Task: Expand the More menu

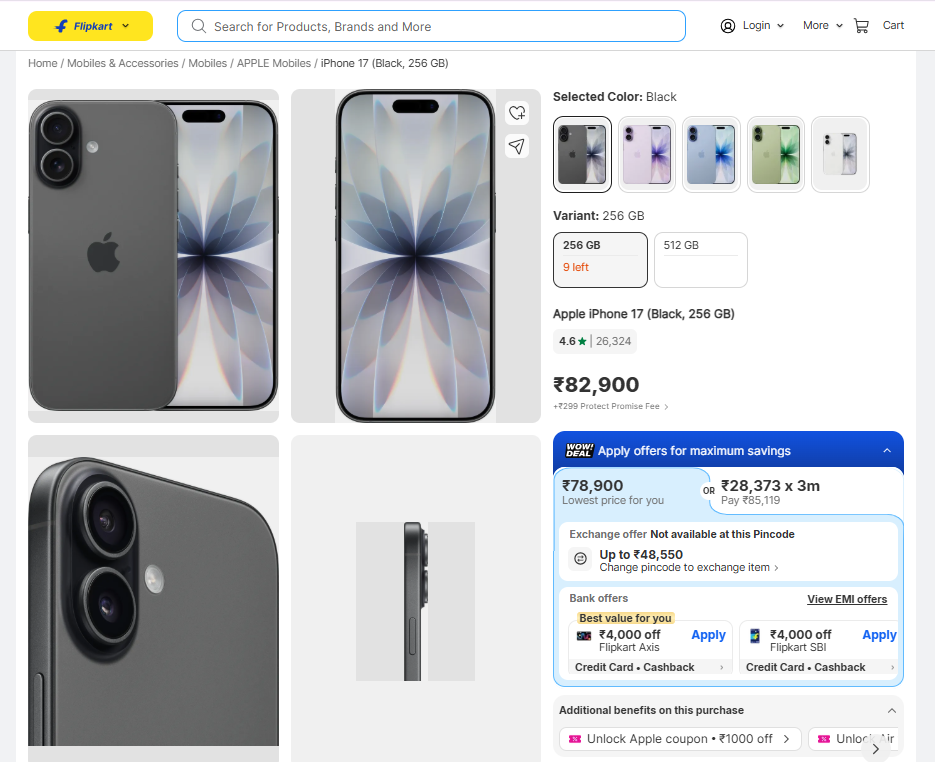Action: (x=822, y=26)
